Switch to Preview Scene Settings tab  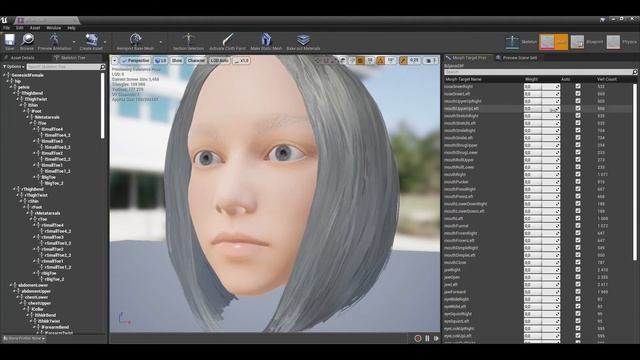pos(516,58)
